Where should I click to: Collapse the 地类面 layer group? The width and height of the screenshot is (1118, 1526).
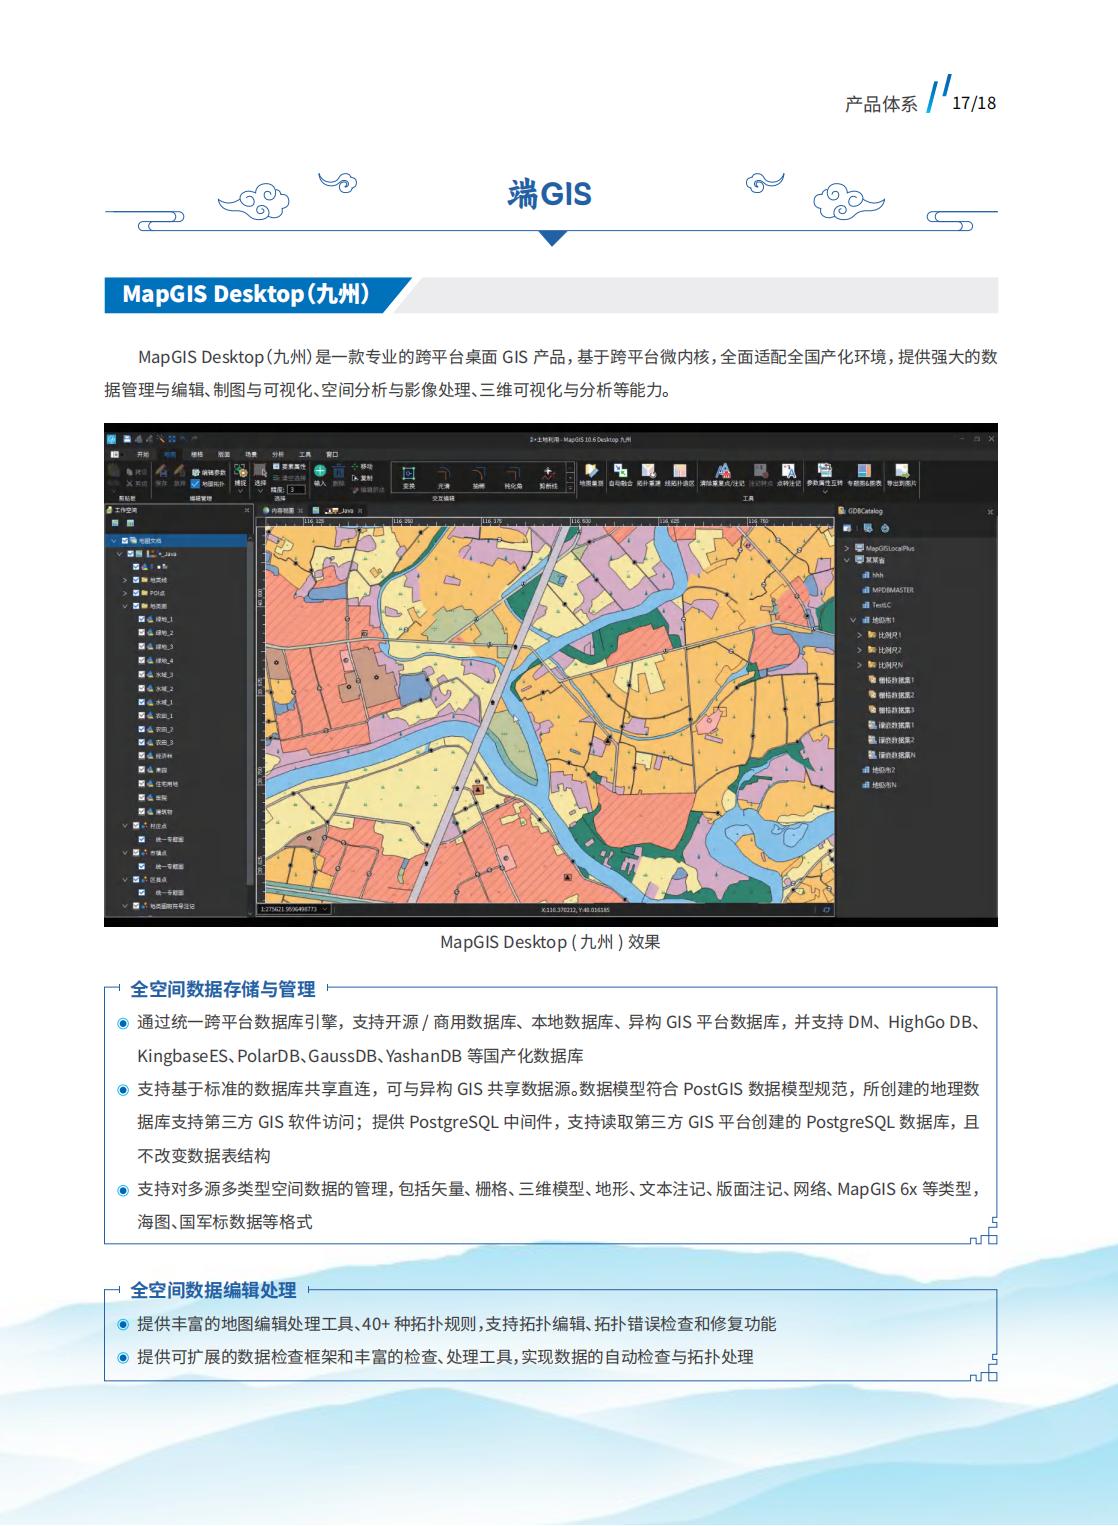pos(125,607)
